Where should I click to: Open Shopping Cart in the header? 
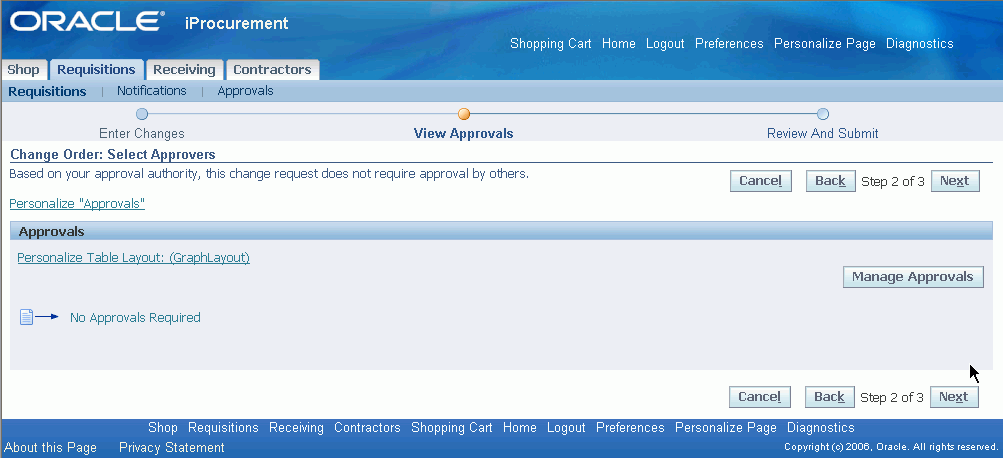(551, 43)
